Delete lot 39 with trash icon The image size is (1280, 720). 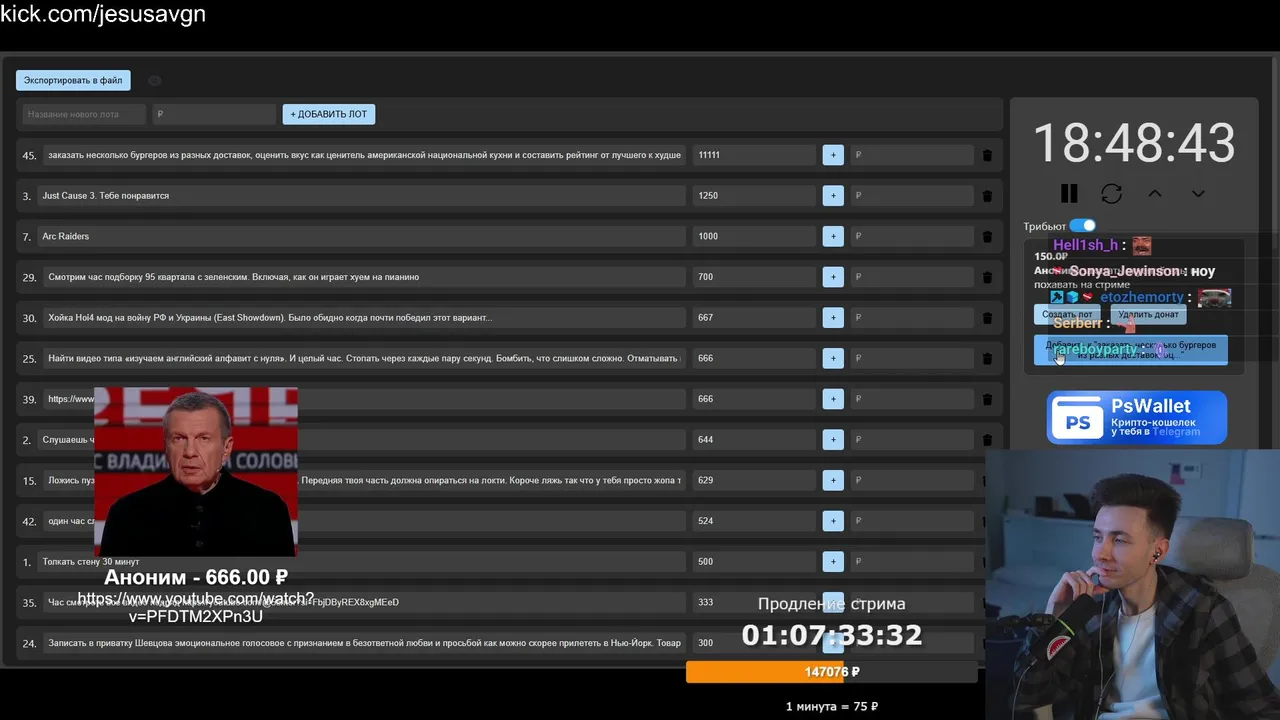coord(987,399)
